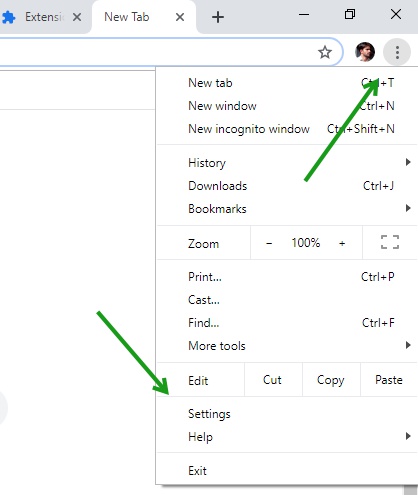The height and width of the screenshot is (495, 418).
Task: Click the Copy button in the Edit row
Action: pos(331,380)
